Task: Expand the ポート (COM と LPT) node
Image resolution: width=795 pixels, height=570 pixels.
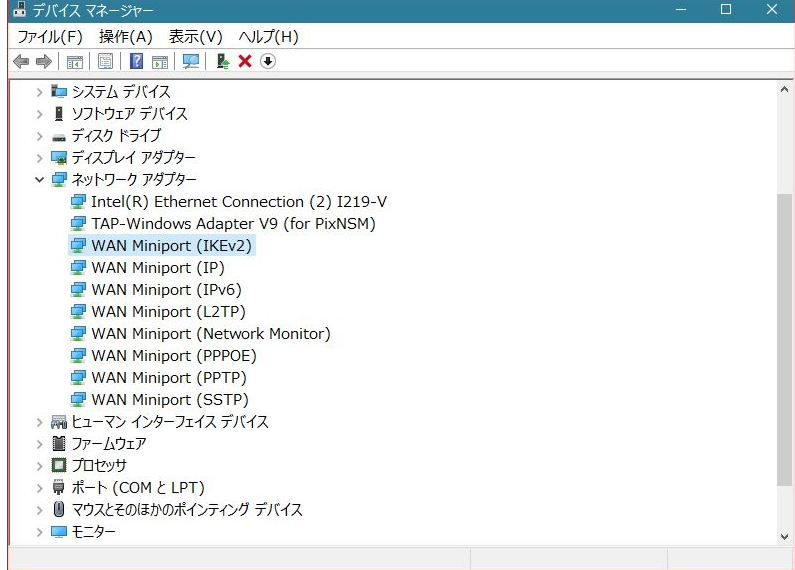Action: [40, 488]
